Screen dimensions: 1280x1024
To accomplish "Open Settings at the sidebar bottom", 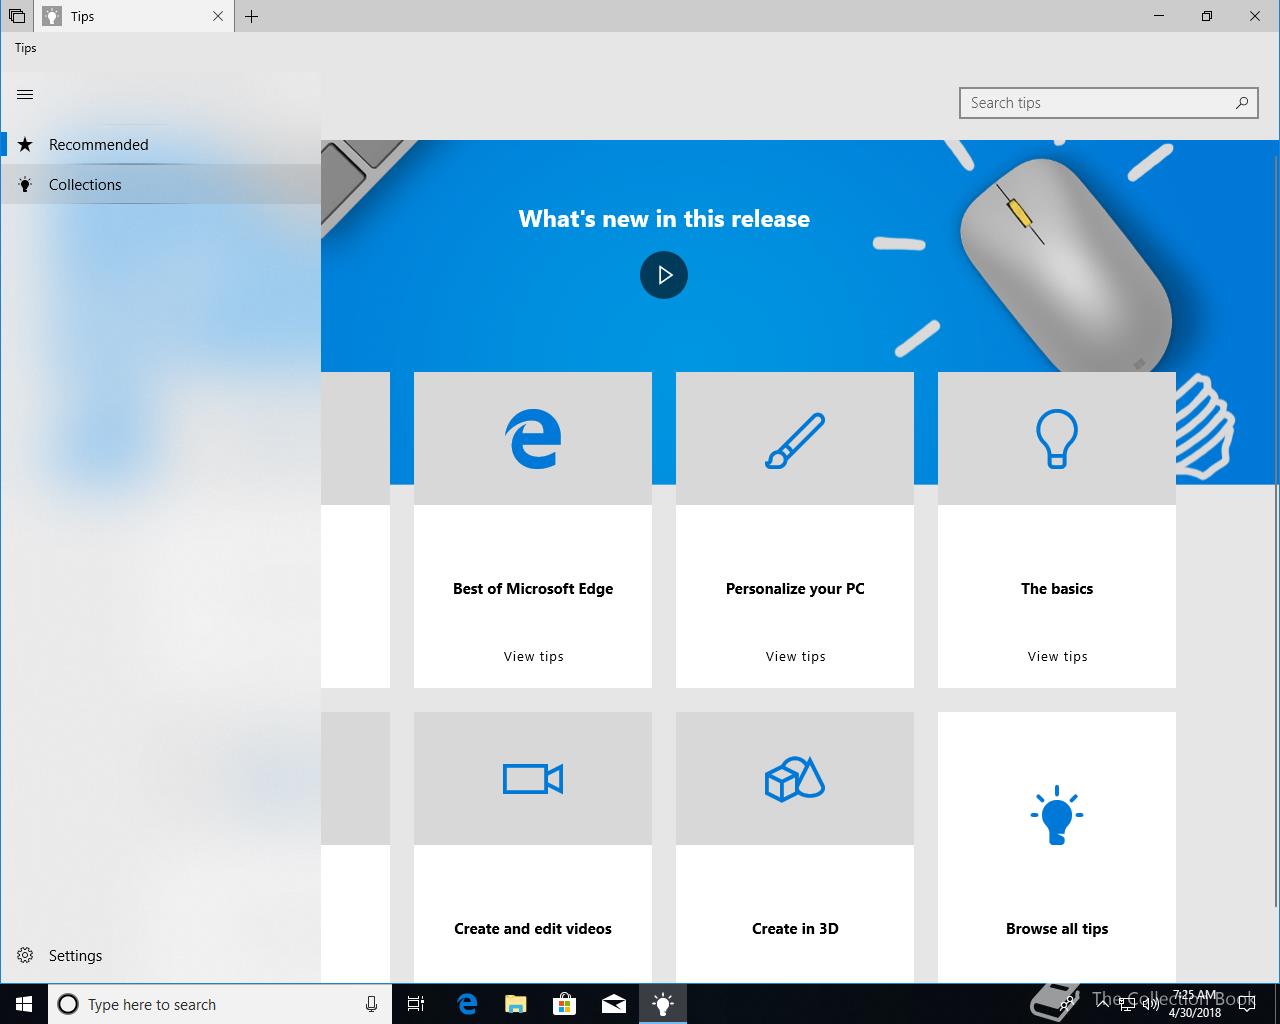I will pos(160,955).
